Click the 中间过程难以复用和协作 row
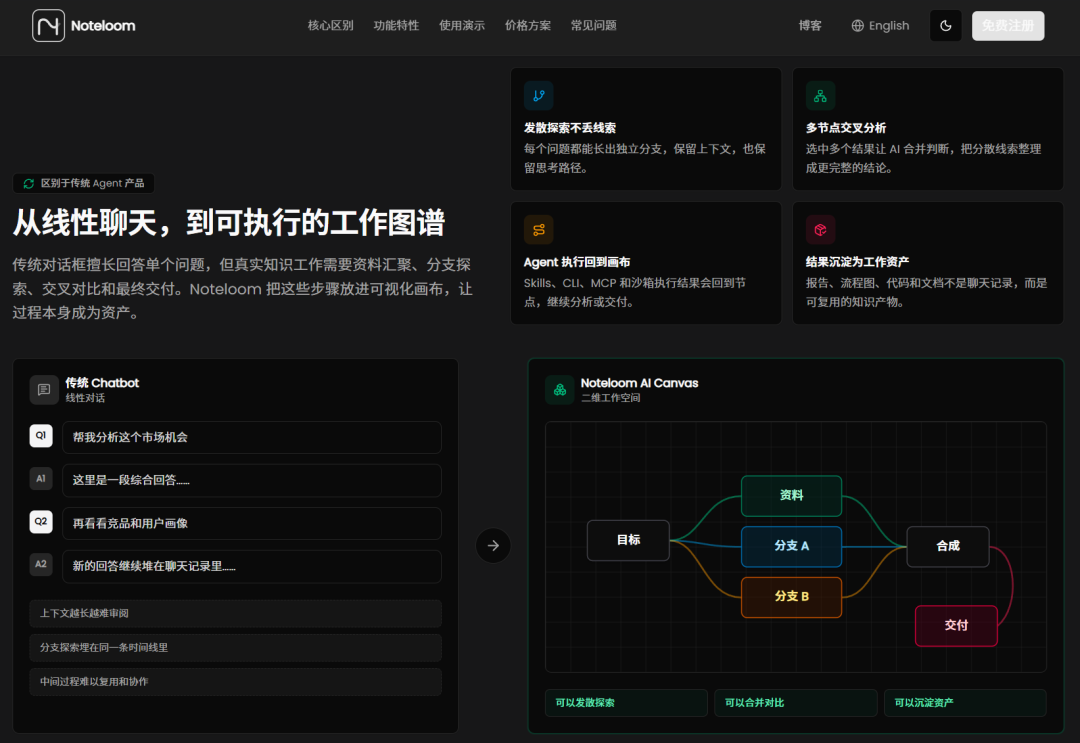The width and height of the screenshot is (1080, 743). pyautogui.click(x=236, y=682)
